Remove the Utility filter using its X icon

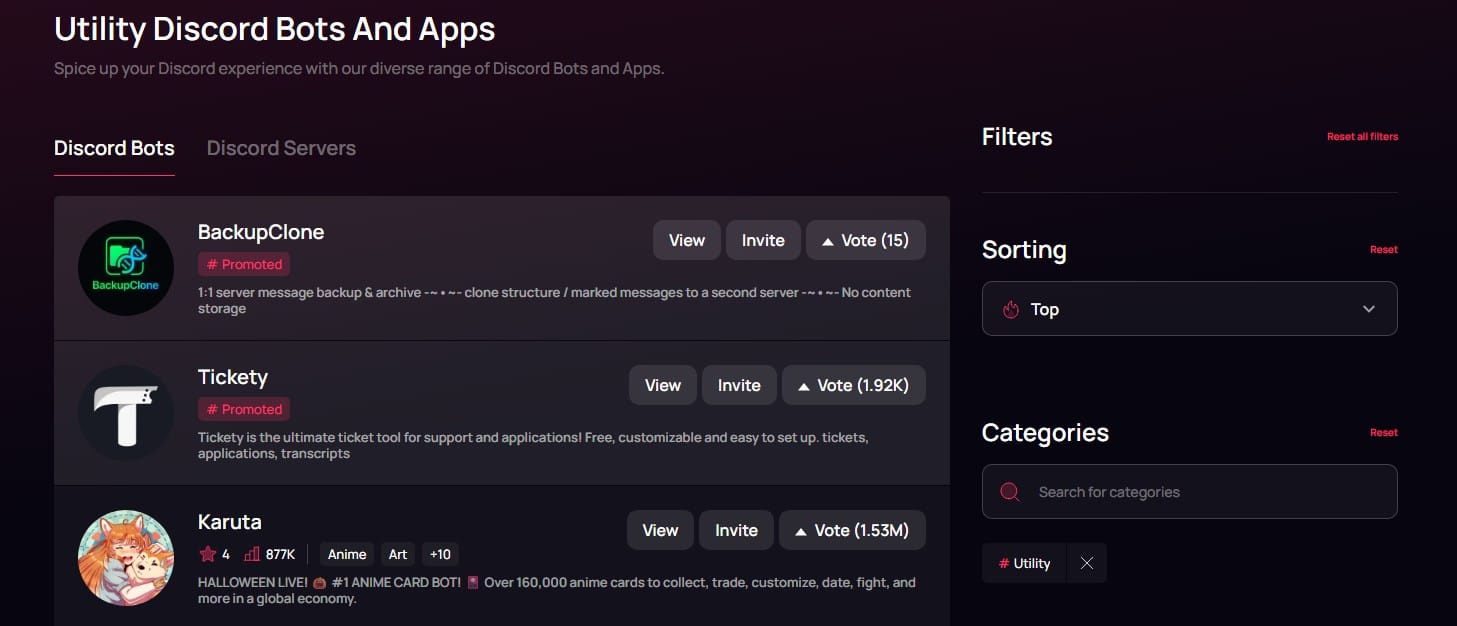coord(1086,563)
